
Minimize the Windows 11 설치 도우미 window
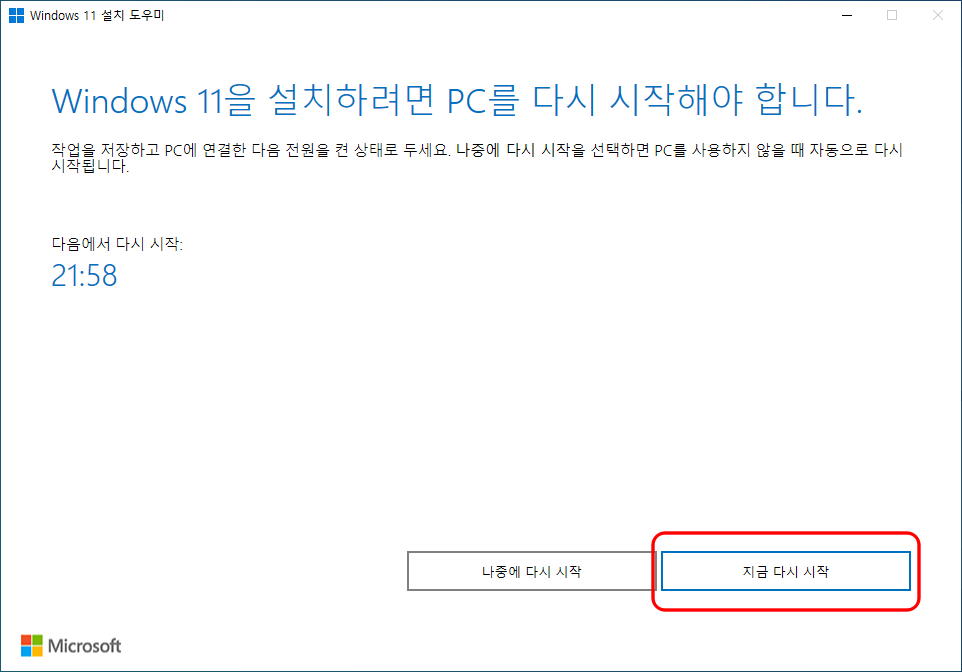(x=847, y=15)
